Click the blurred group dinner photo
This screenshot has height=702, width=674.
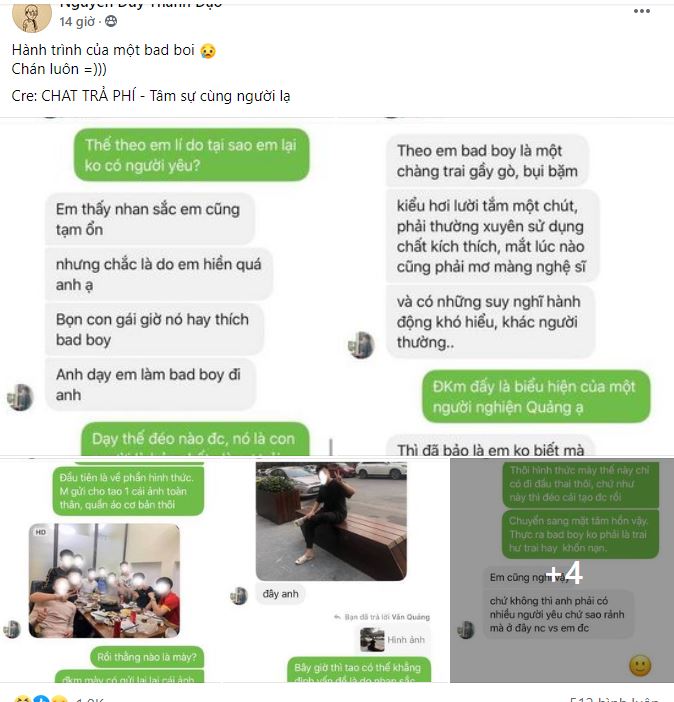click(104, 581)
